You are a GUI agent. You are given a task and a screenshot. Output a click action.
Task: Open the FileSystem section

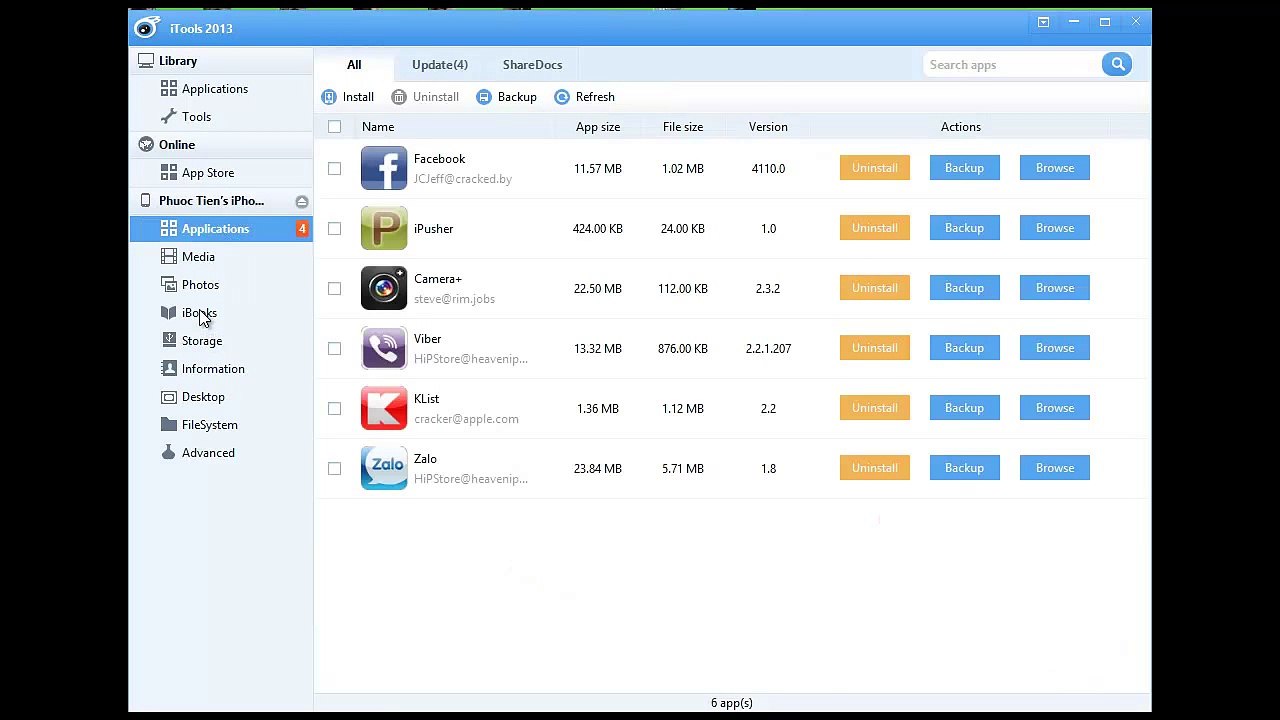point(209,425)
